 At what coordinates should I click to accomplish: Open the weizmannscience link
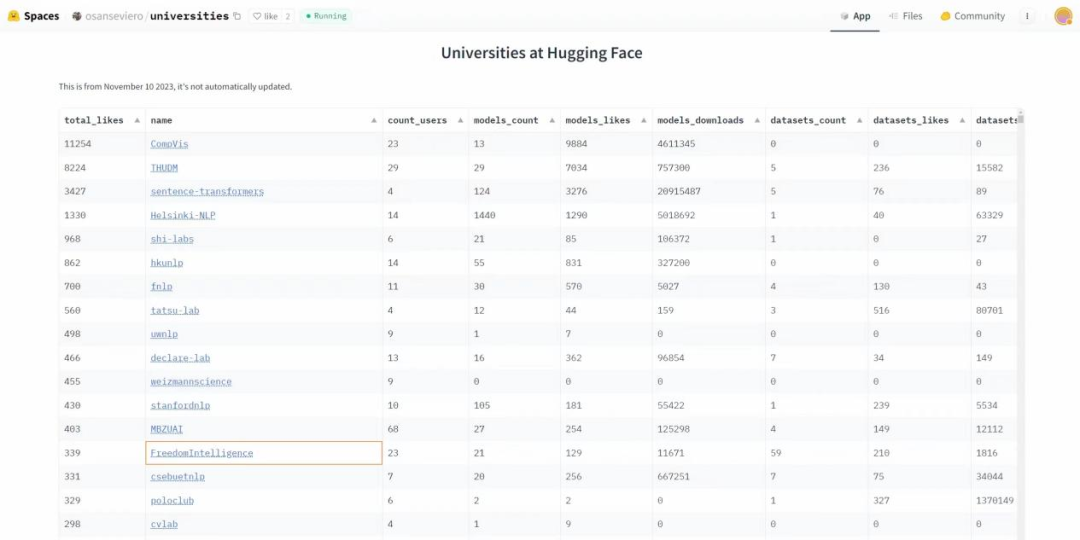coord(191,382)
